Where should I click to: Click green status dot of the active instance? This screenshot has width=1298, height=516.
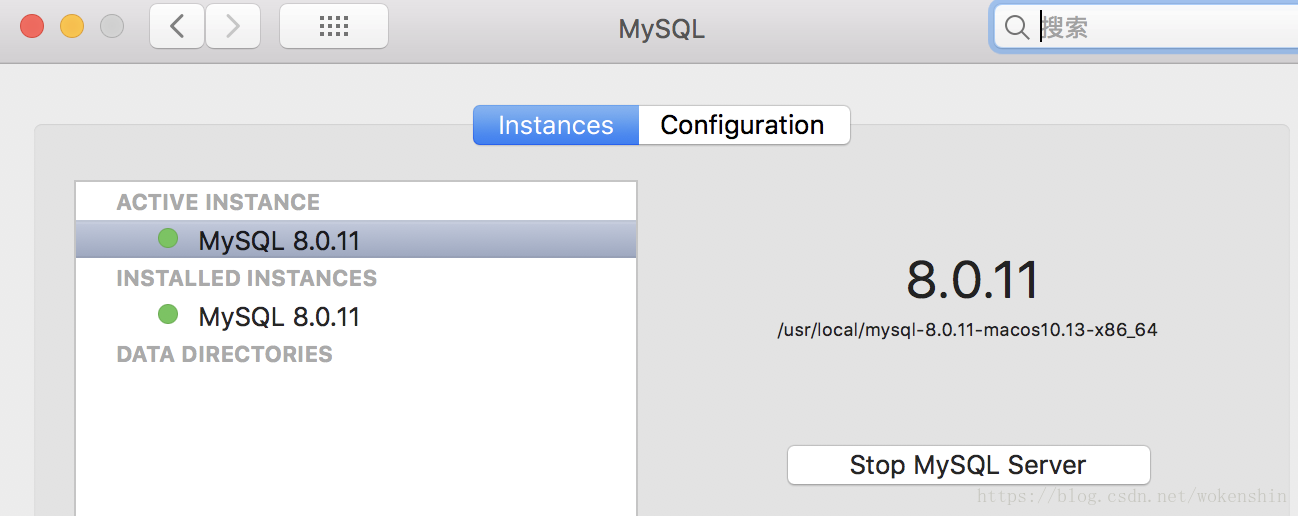[x=168, y=238]
